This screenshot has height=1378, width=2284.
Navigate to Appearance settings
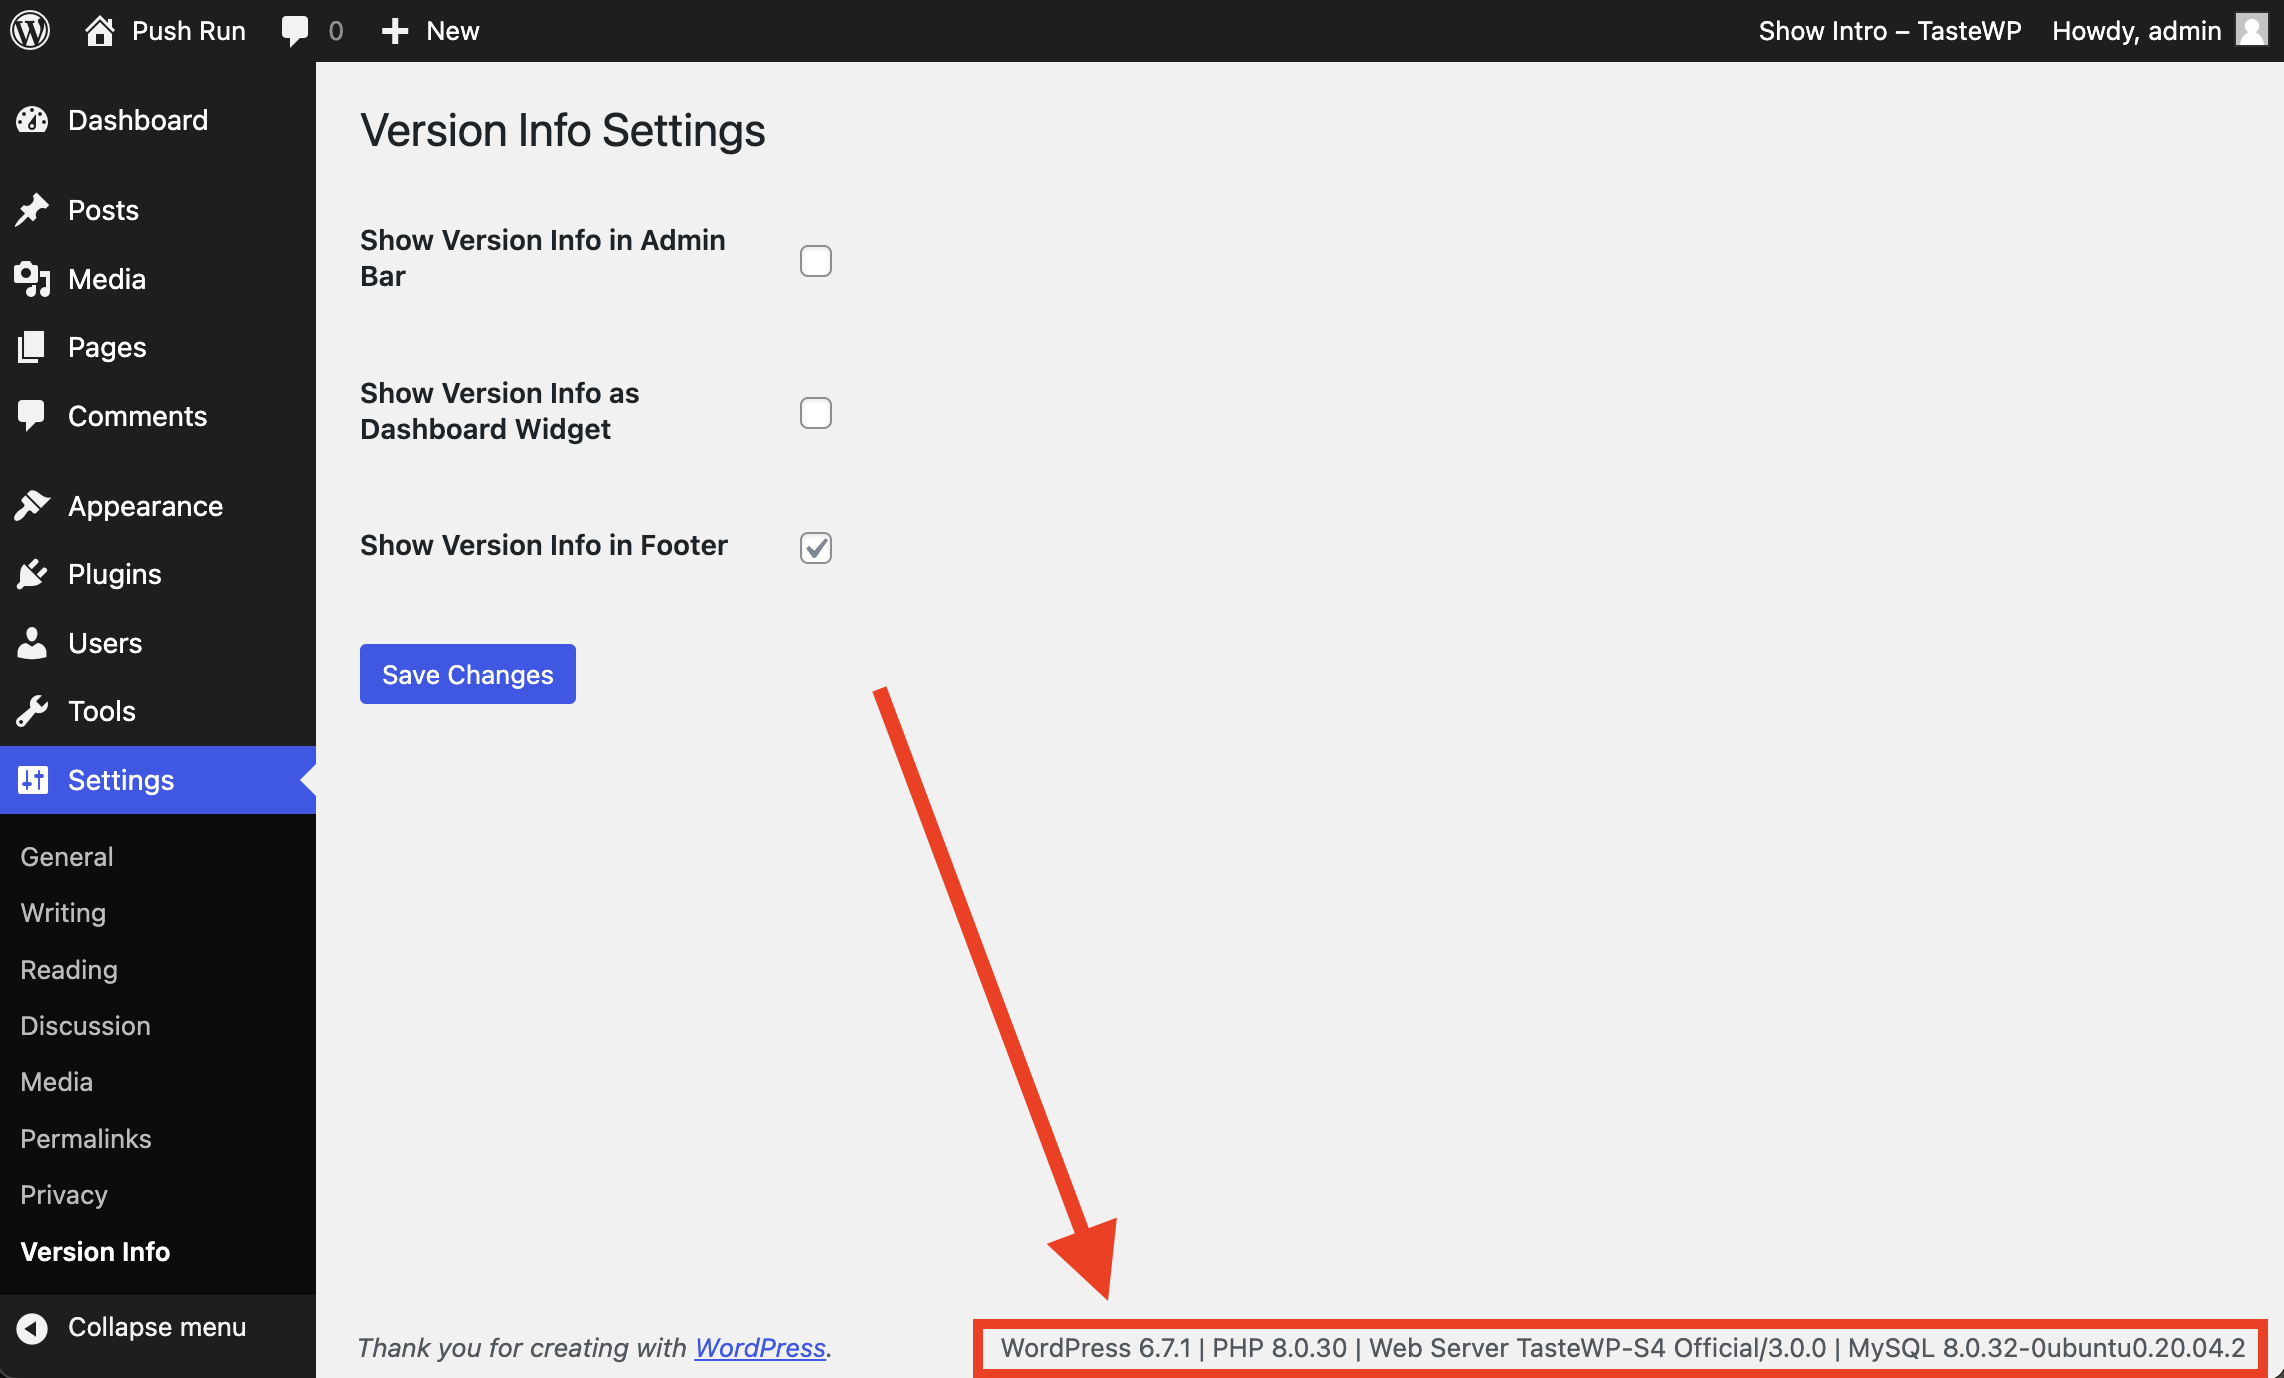145,506
